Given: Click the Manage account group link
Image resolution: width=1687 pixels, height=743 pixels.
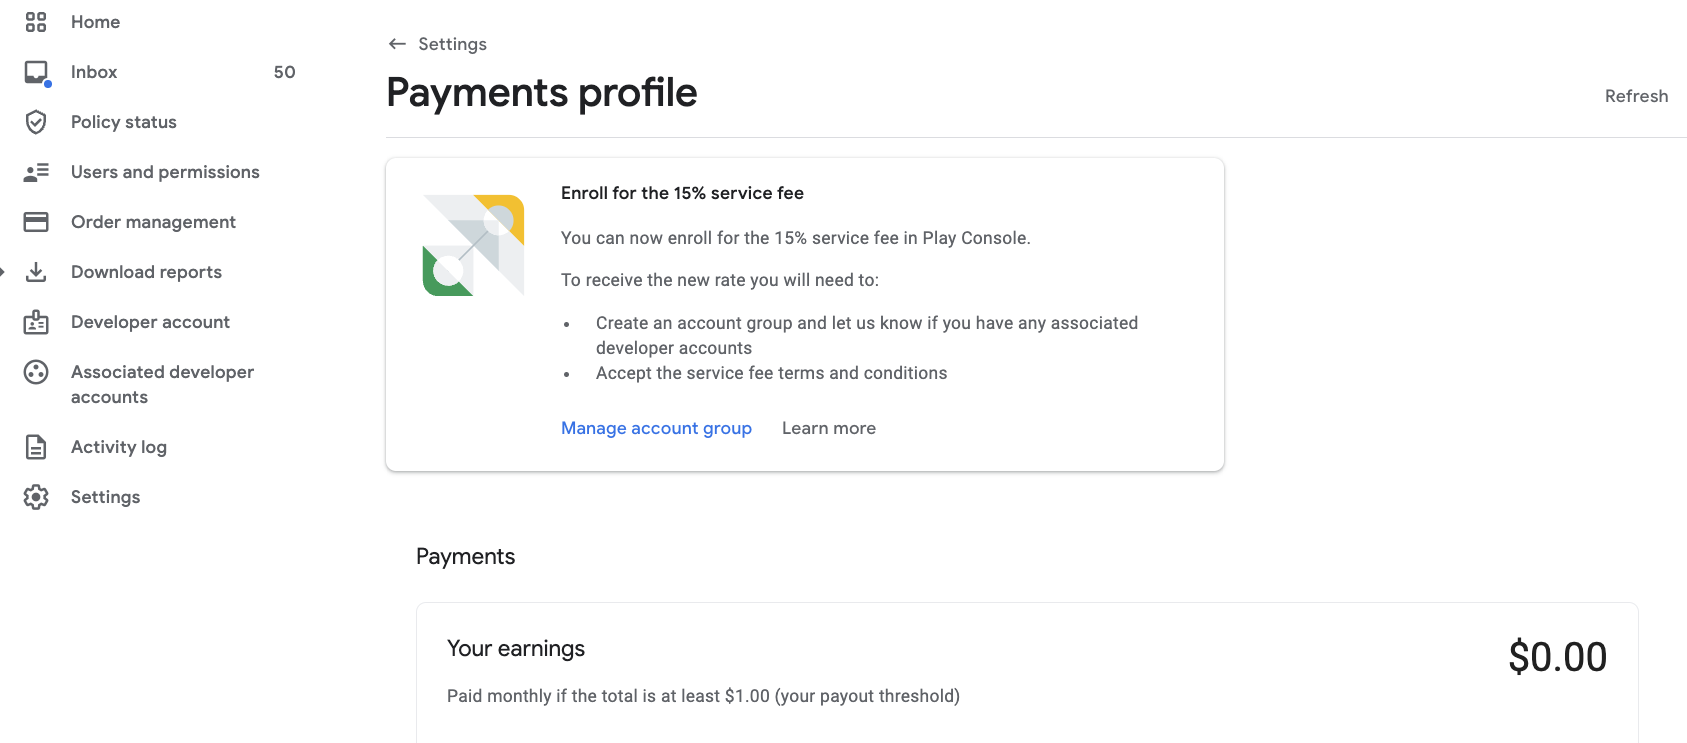Looking at the screenshot, I should [656, 428].
